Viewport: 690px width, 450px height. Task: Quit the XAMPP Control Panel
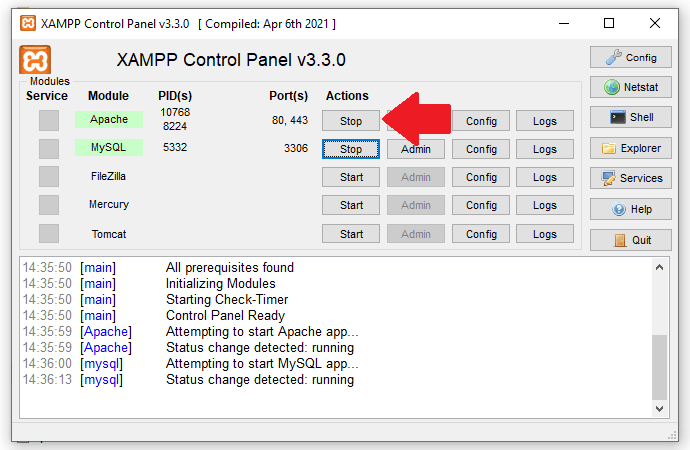coord(631,240)
